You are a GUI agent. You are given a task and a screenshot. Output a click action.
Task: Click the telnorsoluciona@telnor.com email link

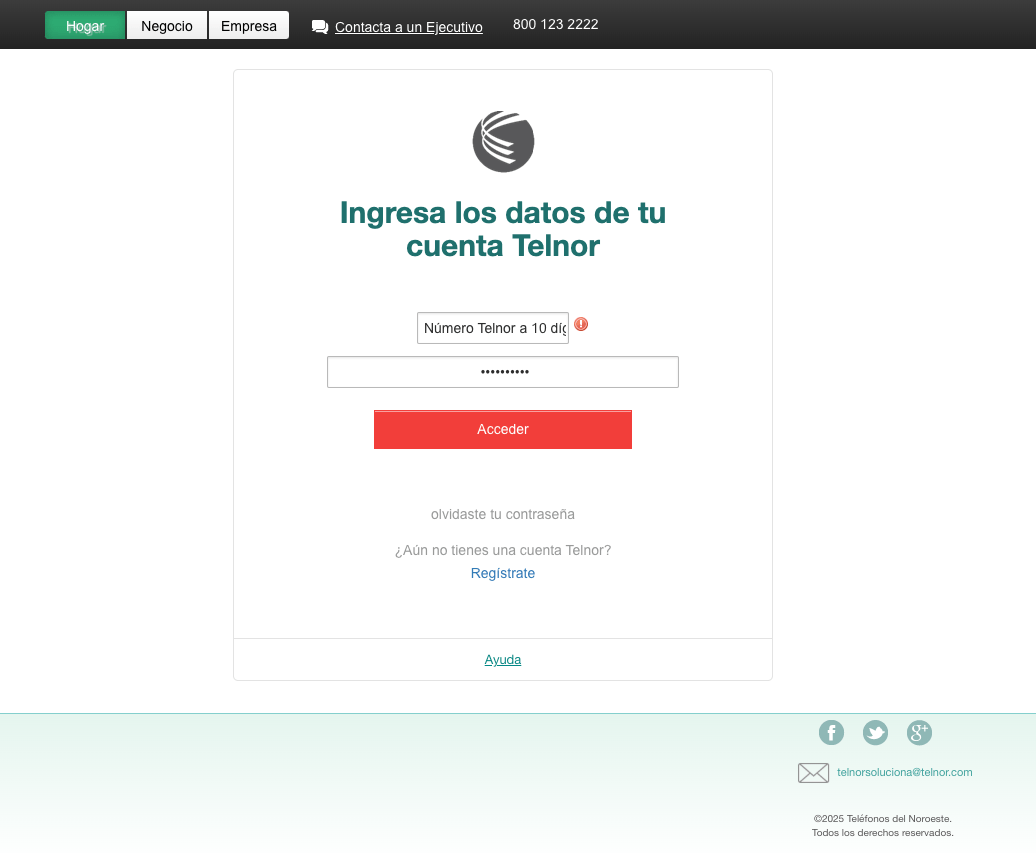[904, 772]
